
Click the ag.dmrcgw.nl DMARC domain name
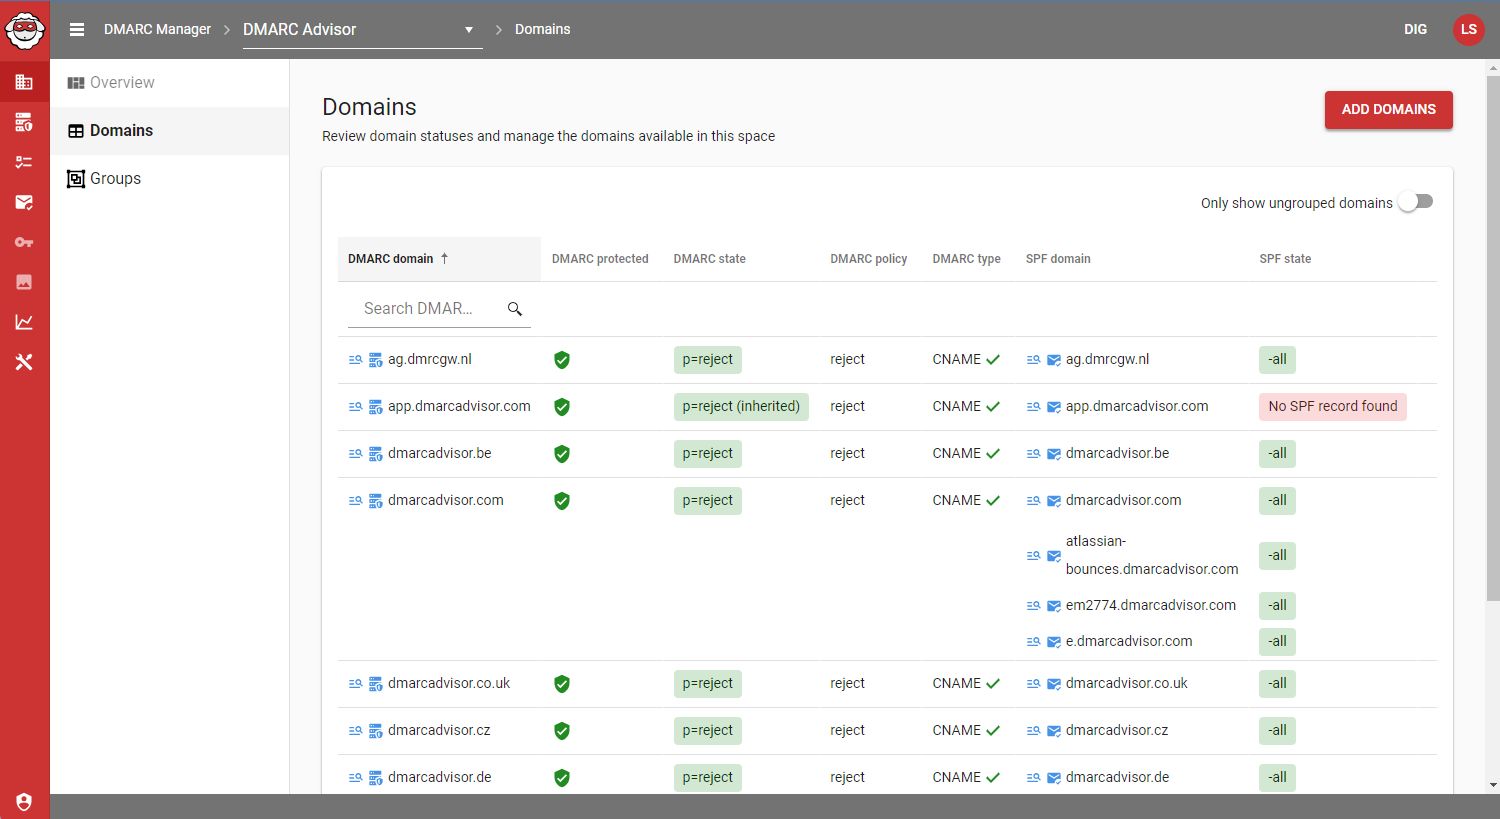tap(430, 360)
